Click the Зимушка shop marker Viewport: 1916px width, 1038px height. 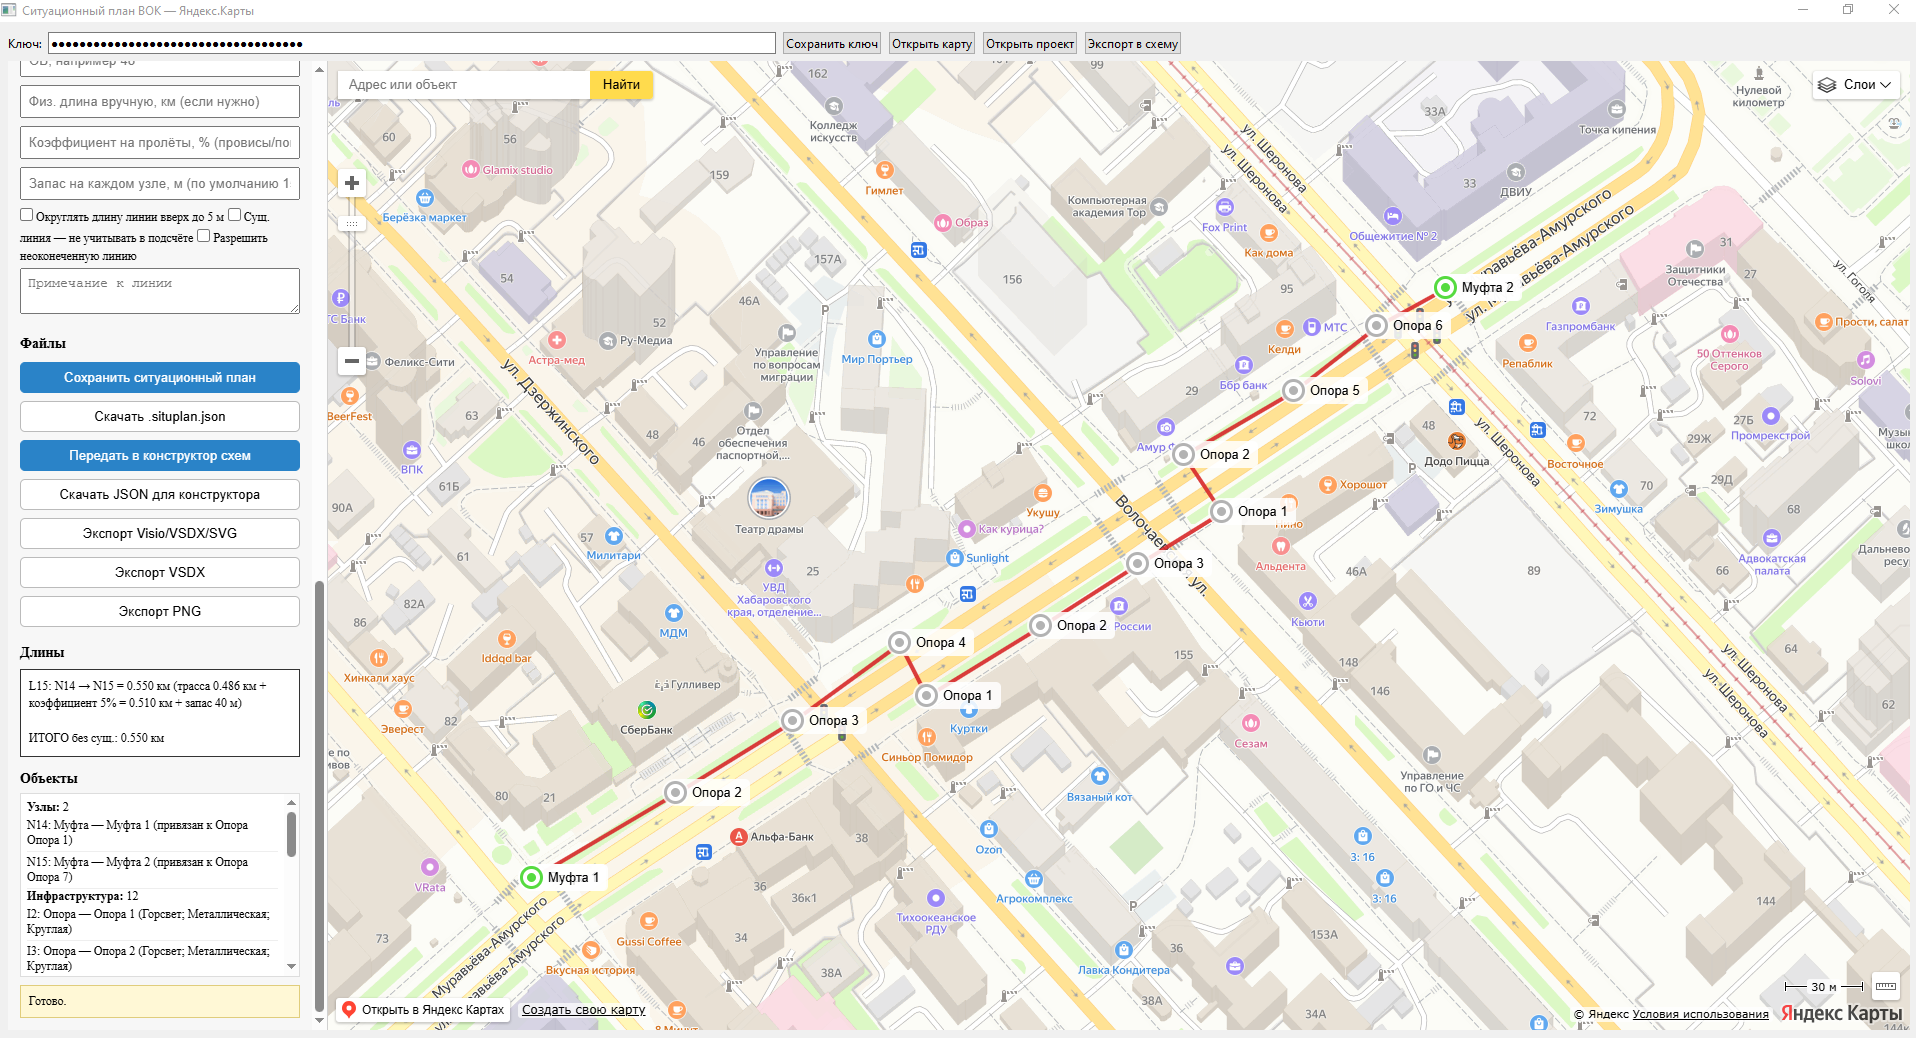pyautogui.click(x=1619, y=489)
